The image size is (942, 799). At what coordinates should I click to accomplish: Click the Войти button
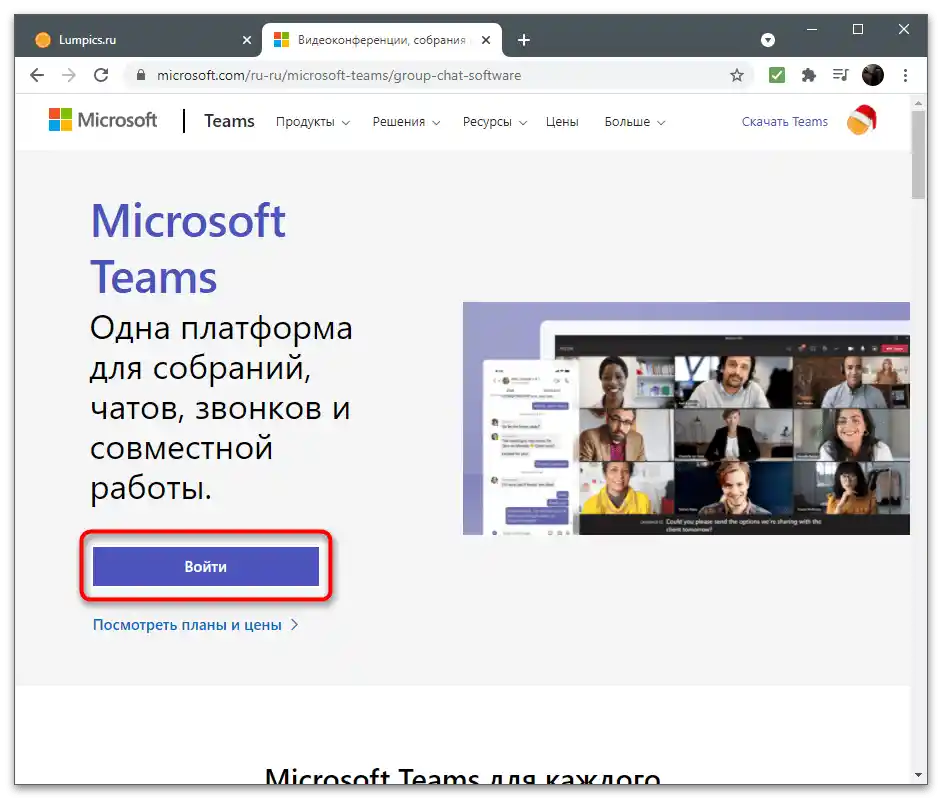click(205, 566)
